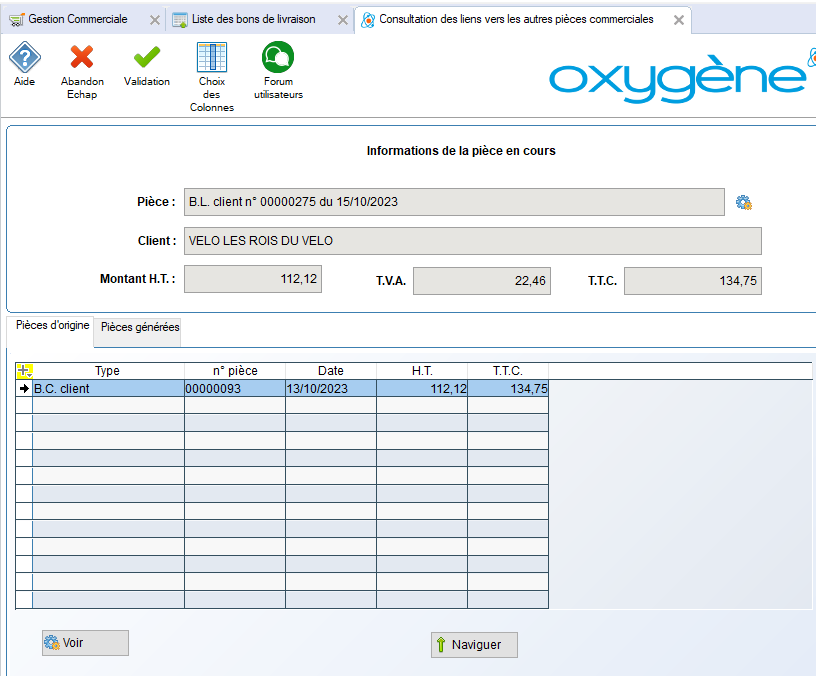This screenshot has height=676, width=816.
Task: Click the Client field VELO LES ROIS DU VELO
Action: coord(472,241)
